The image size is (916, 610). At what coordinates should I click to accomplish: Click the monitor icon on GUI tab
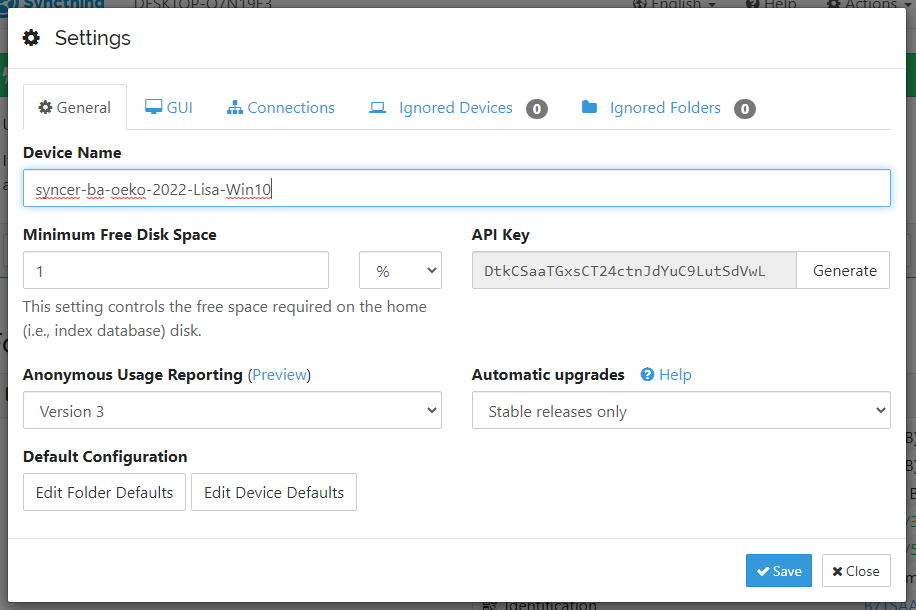click(153, 108)
